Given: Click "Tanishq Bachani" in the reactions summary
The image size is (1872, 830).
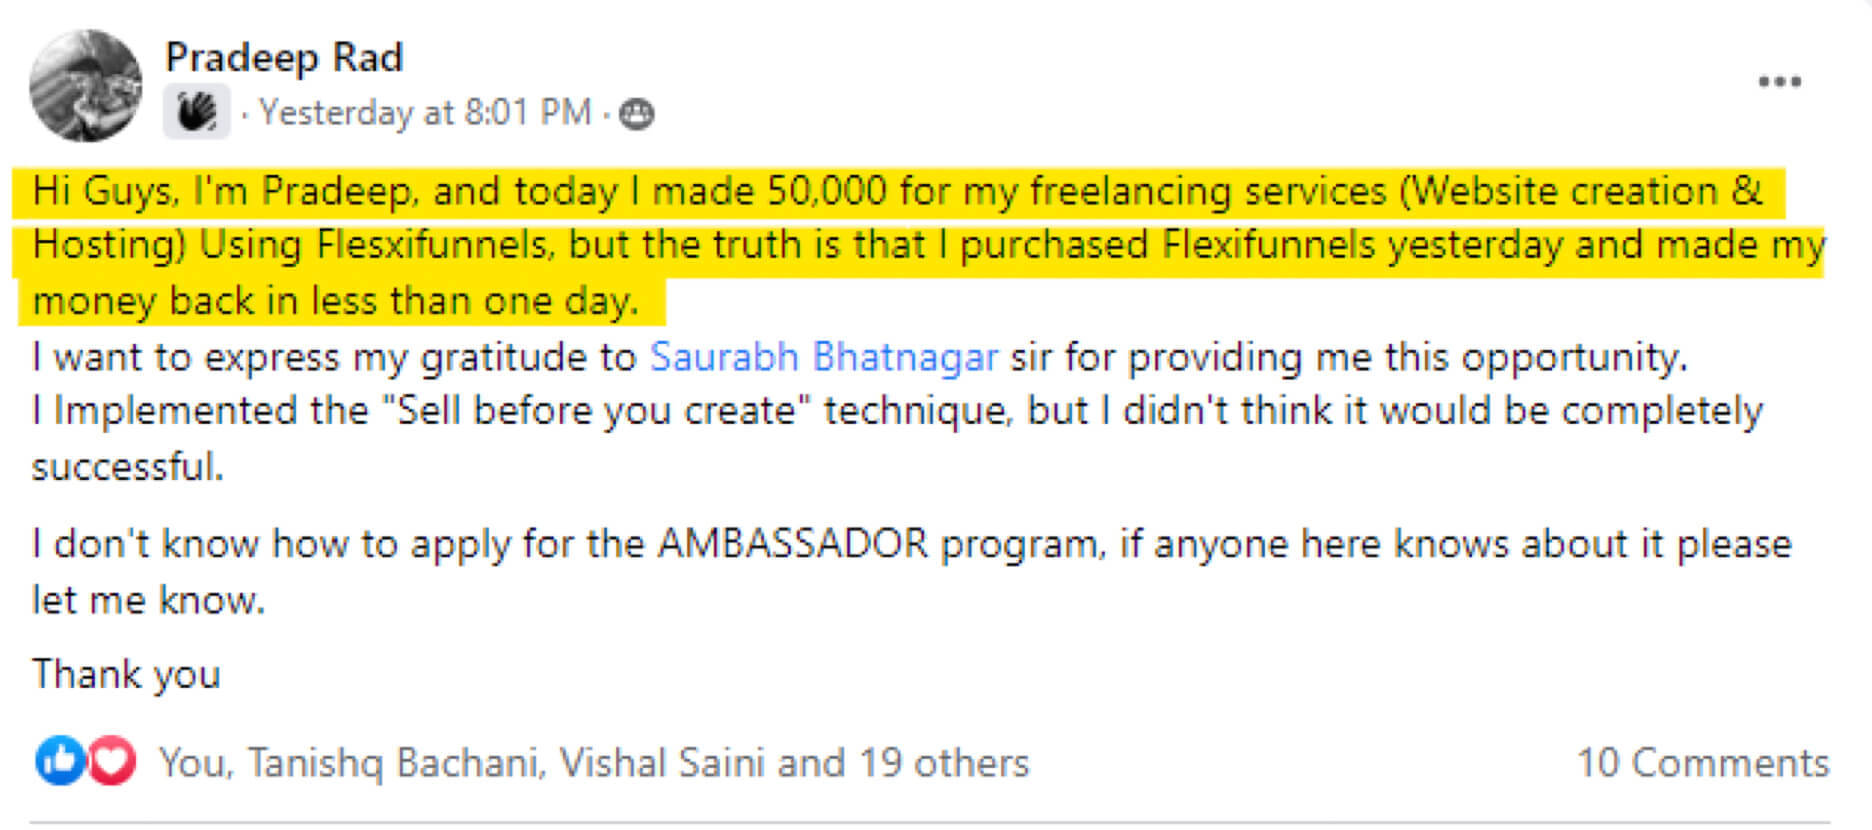Looking at the screenshot, I should tap(394, 763).
